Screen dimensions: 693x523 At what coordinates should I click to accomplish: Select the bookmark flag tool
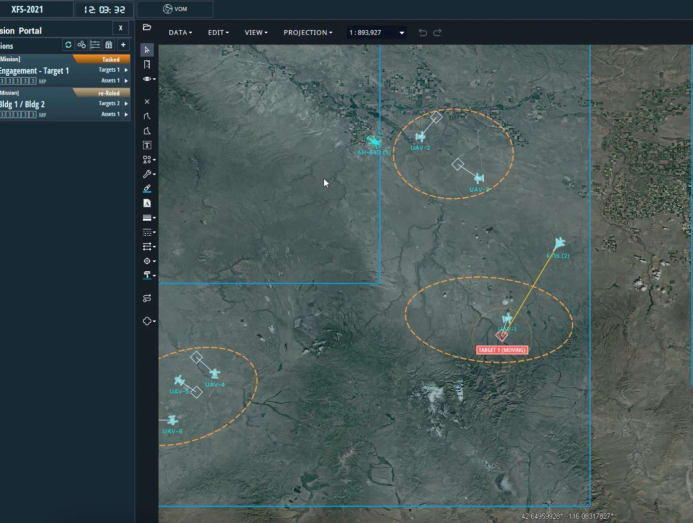(x=147, y=64)
